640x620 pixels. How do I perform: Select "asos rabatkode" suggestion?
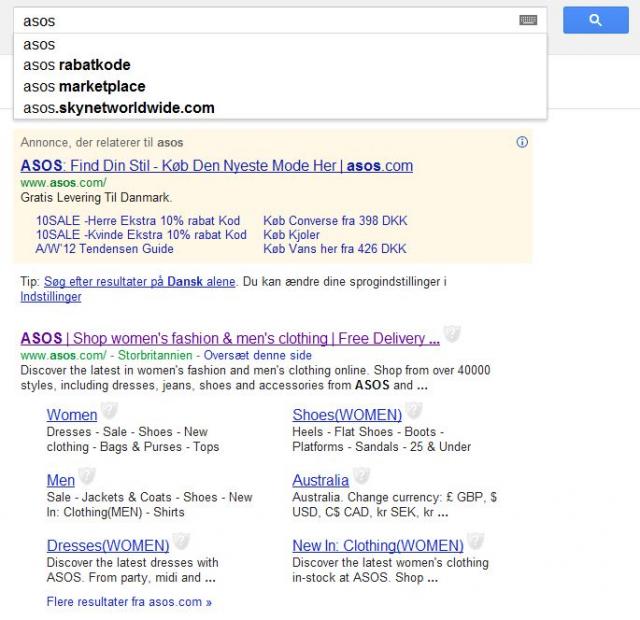[77, 65]
